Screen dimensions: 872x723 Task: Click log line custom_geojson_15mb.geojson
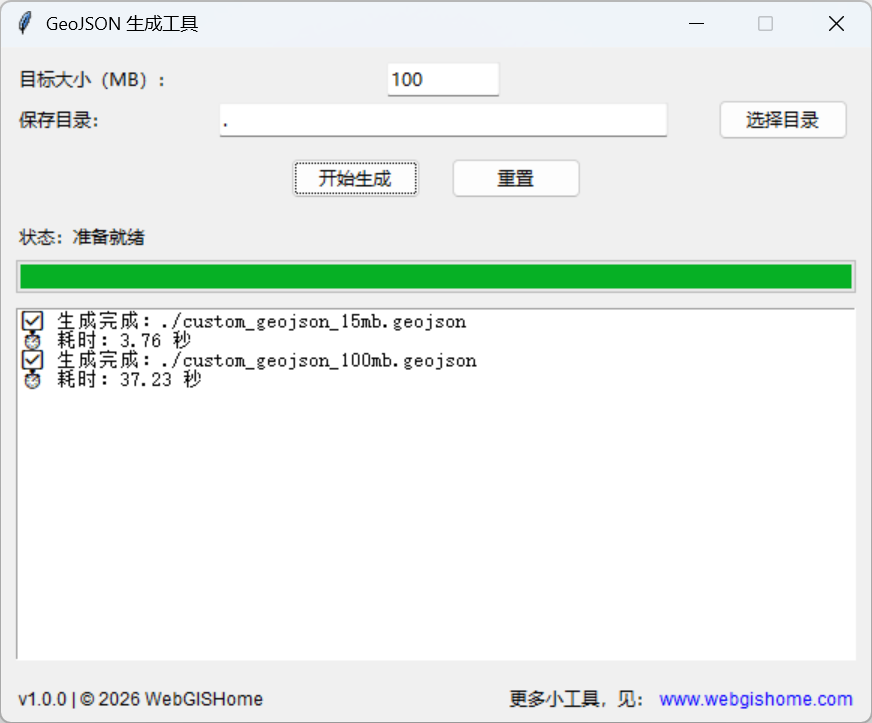pos(261,321)
